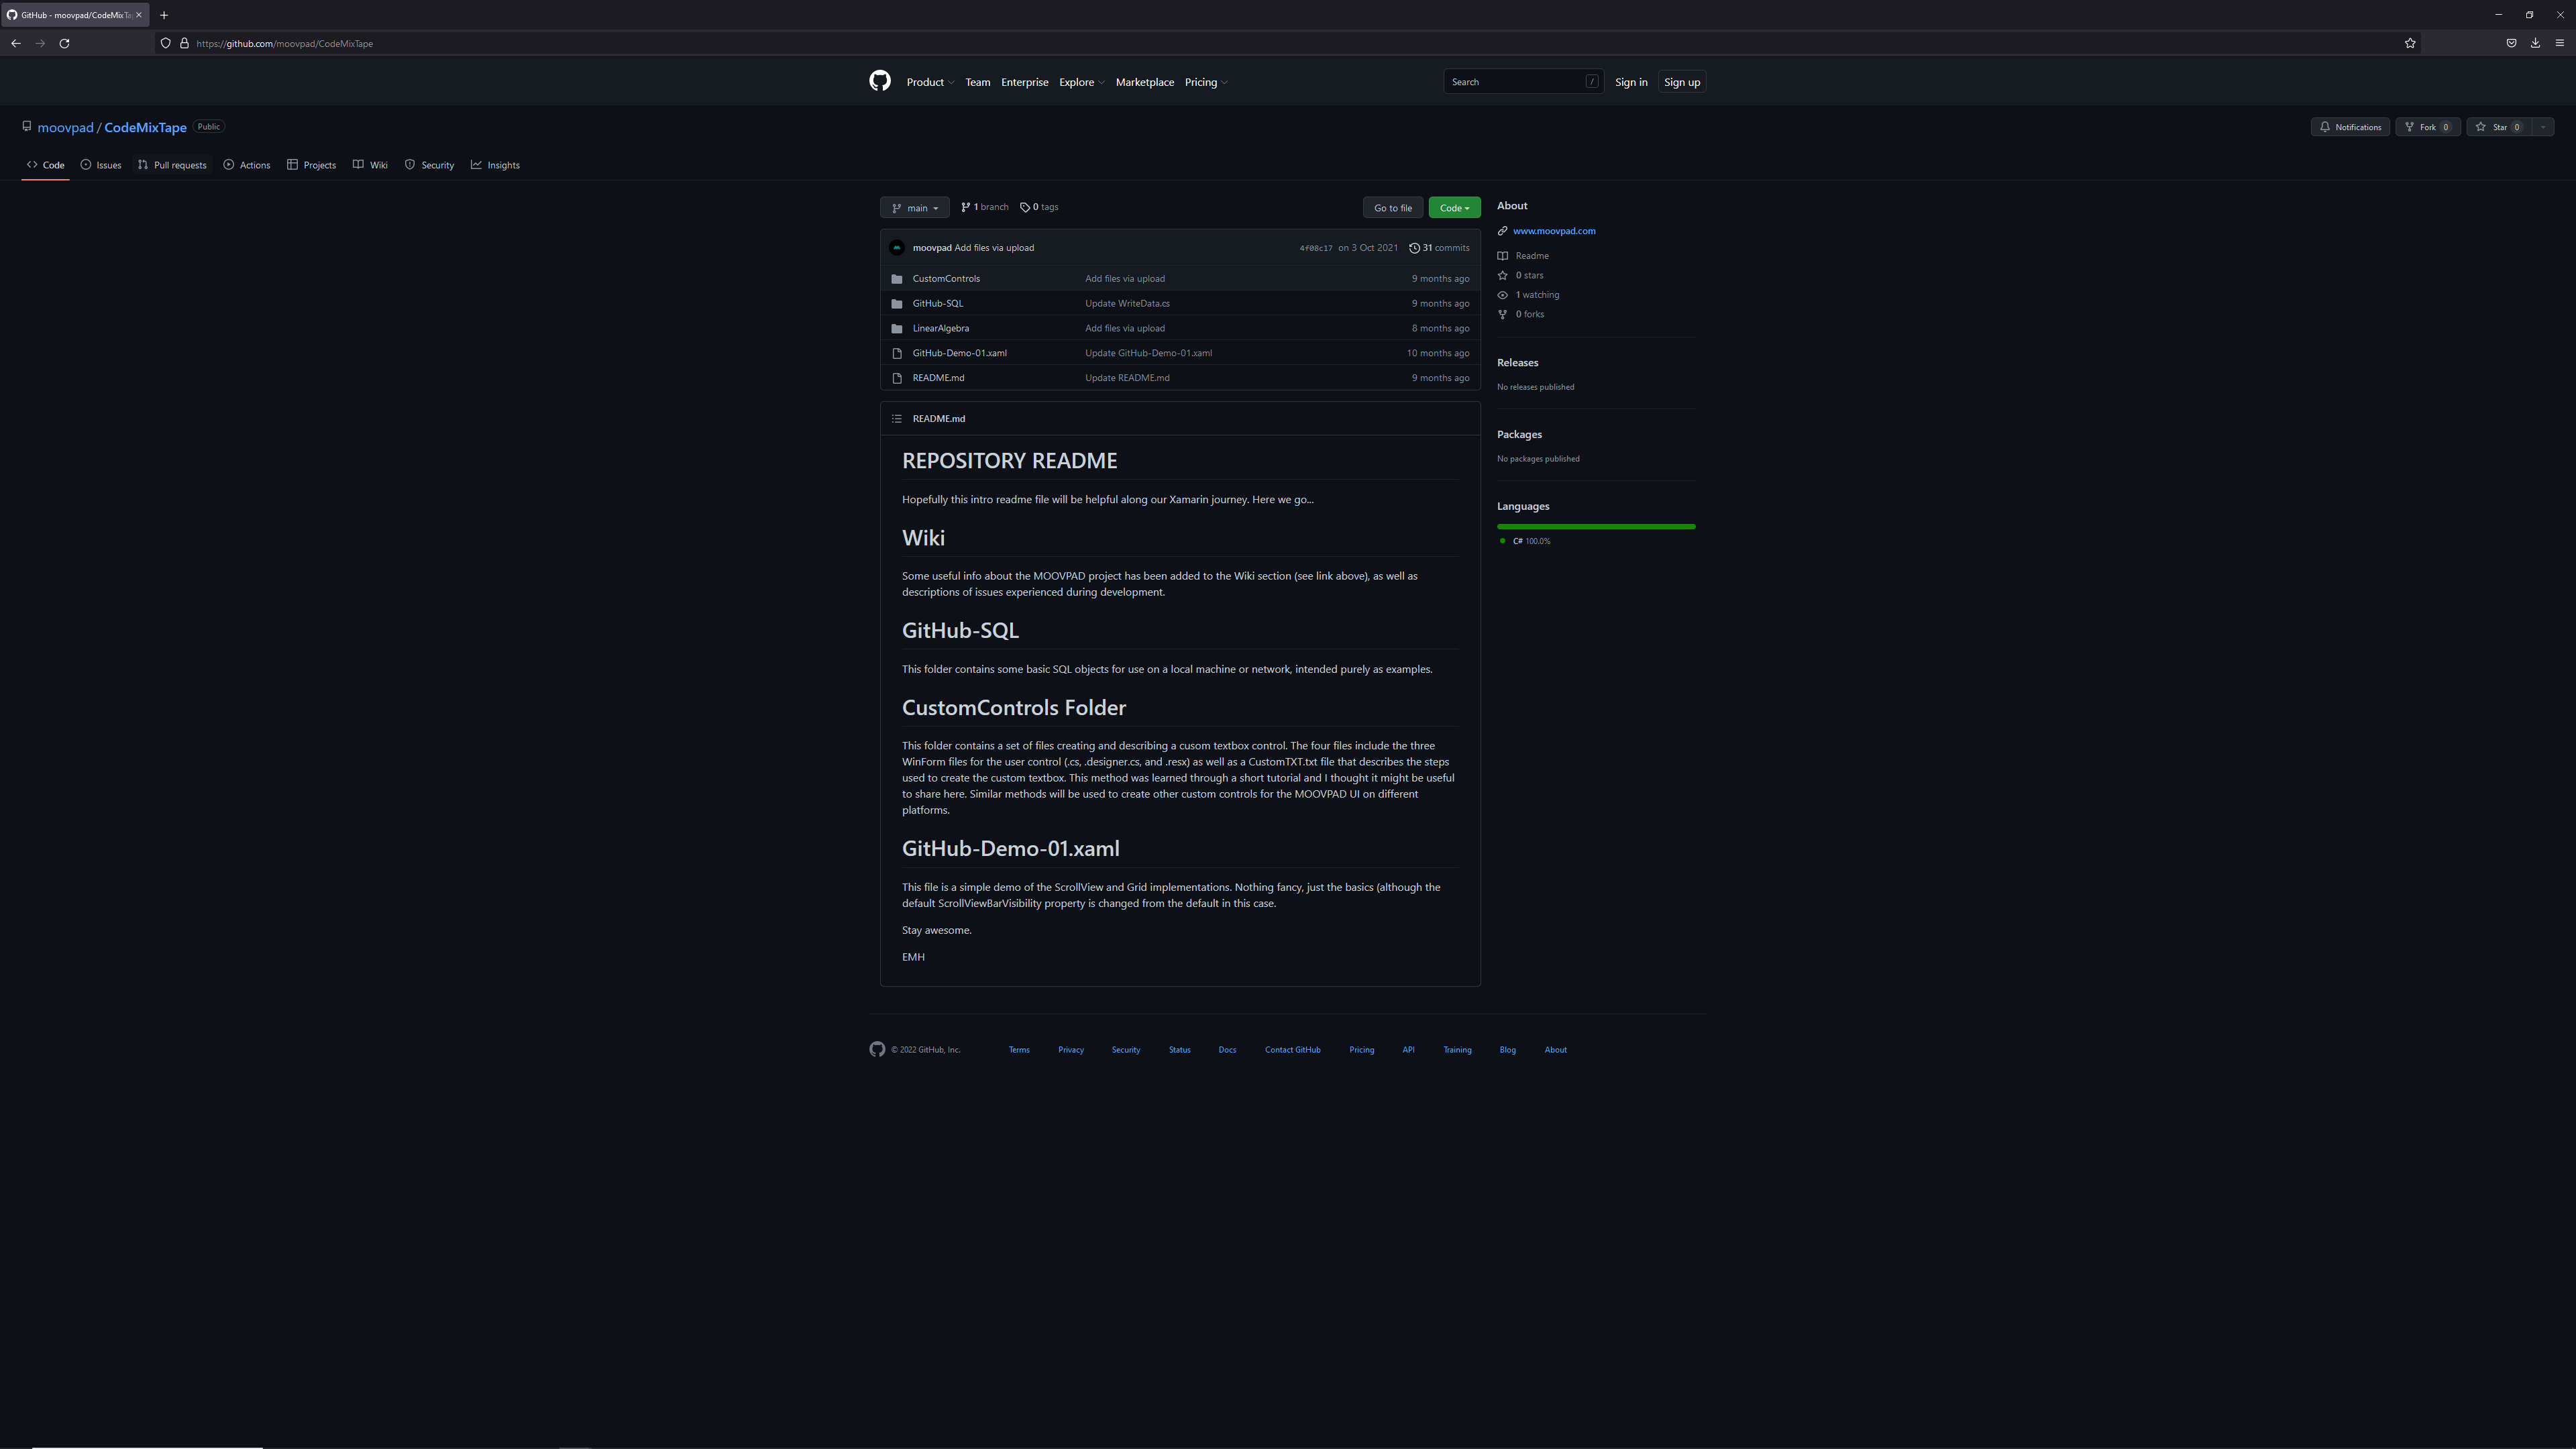Fork the repository with Fork button
Viewport: 2576px width, 1449px height.
(2427, 127)
